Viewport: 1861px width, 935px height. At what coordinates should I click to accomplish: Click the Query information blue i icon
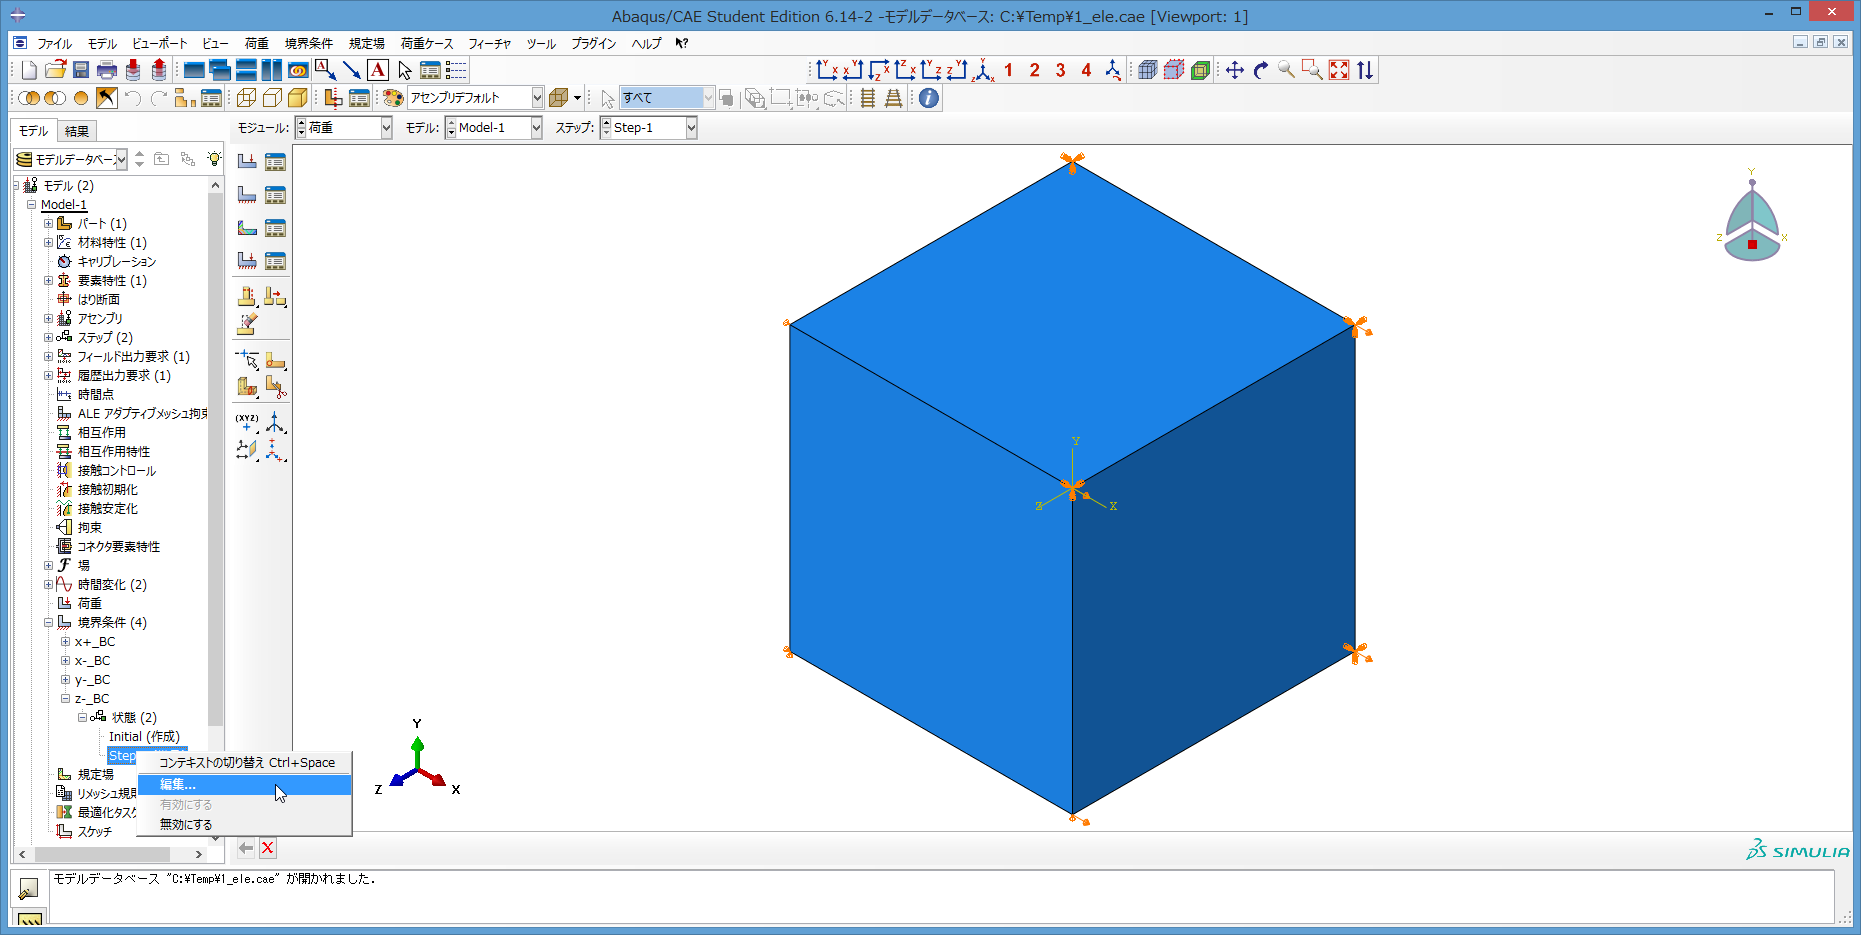click(929, 98)
